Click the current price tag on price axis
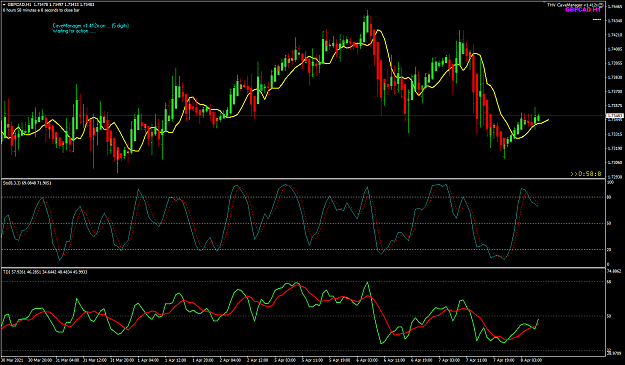This screenshot has height=365, width=625. [614, 116]
